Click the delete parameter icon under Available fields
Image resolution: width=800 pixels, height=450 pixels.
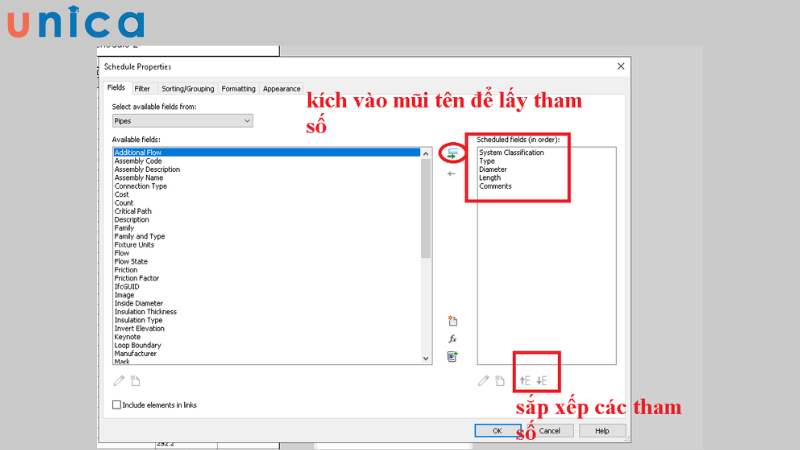pos(135,381)
